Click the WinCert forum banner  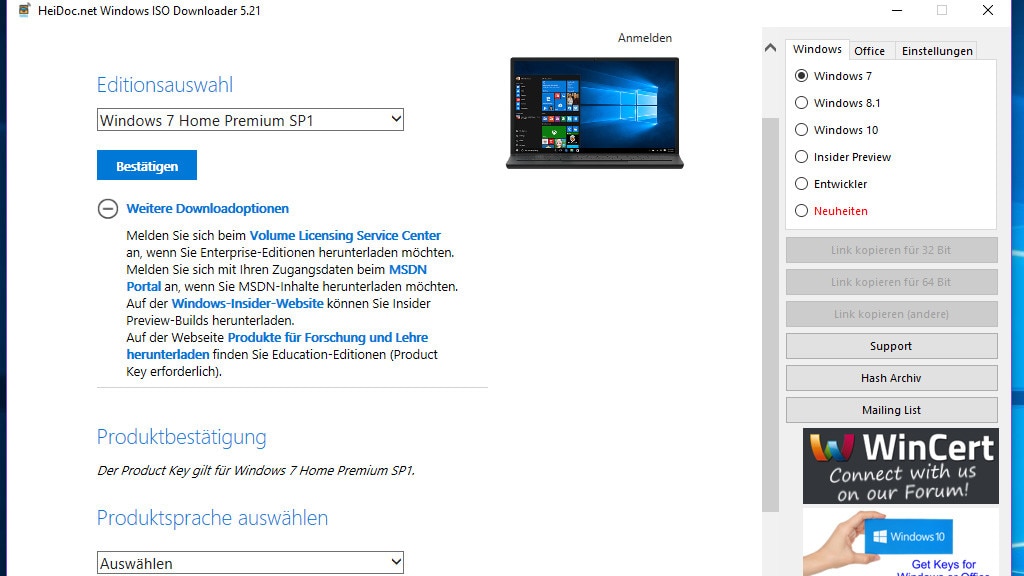pos(901,466)
